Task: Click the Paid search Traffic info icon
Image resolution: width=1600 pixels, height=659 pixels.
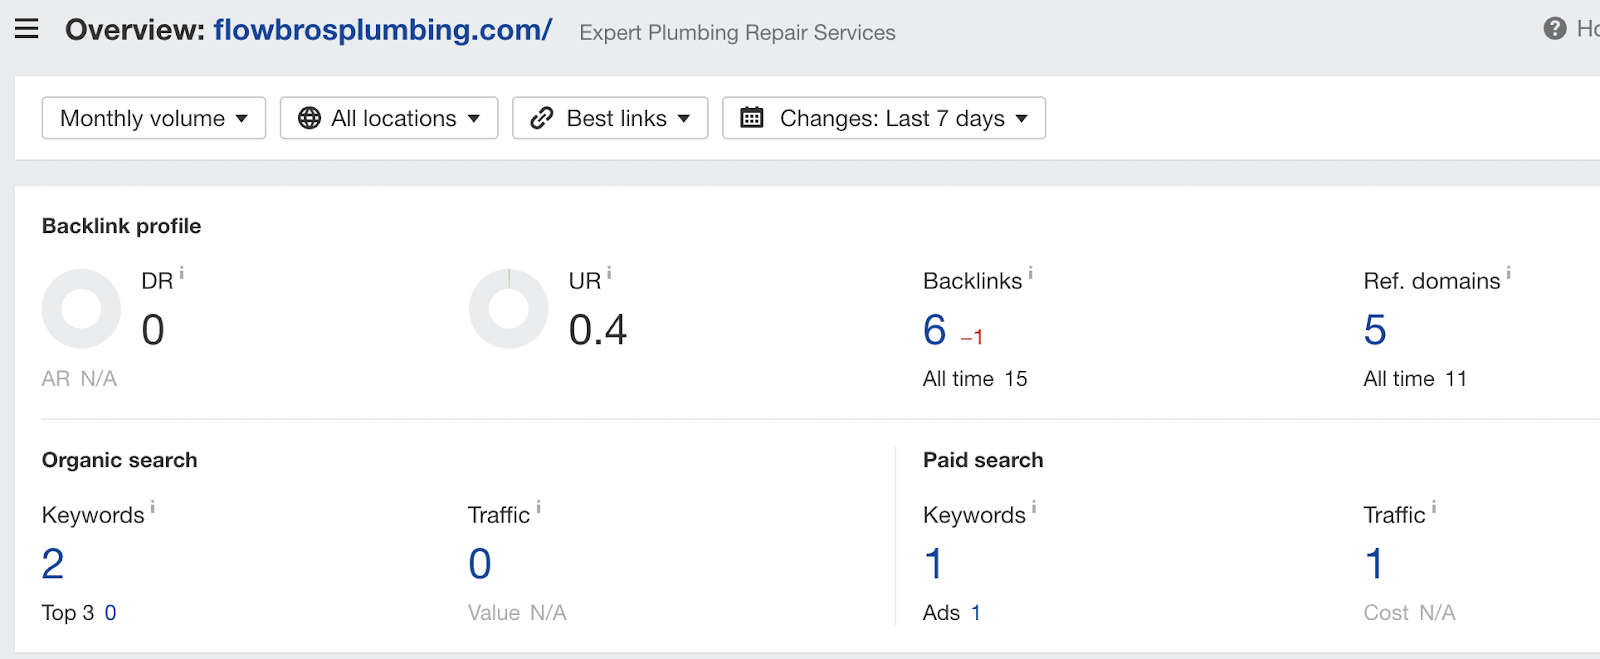Action: 1434,507
